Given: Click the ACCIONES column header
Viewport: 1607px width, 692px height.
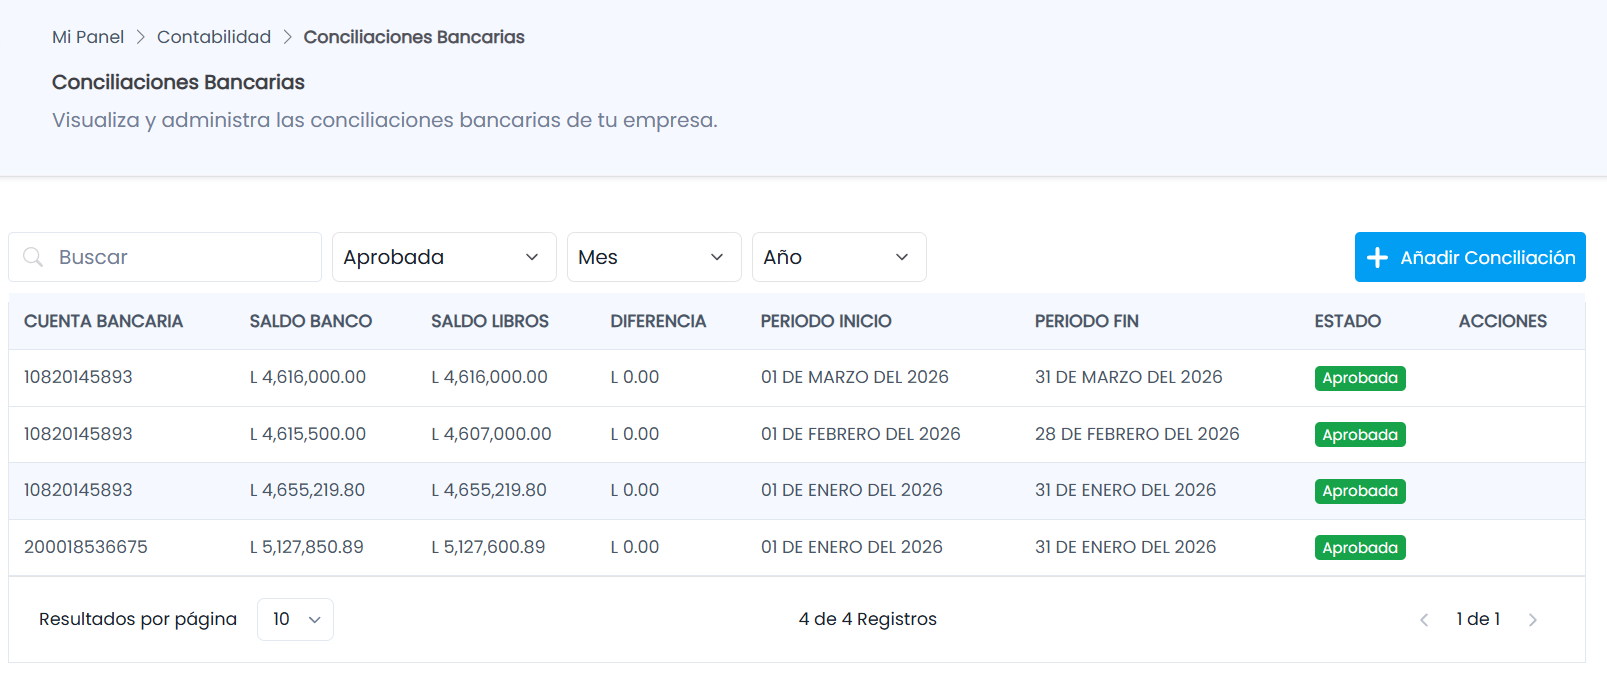Looking at the screenshot, I should tap(1503, 321).
